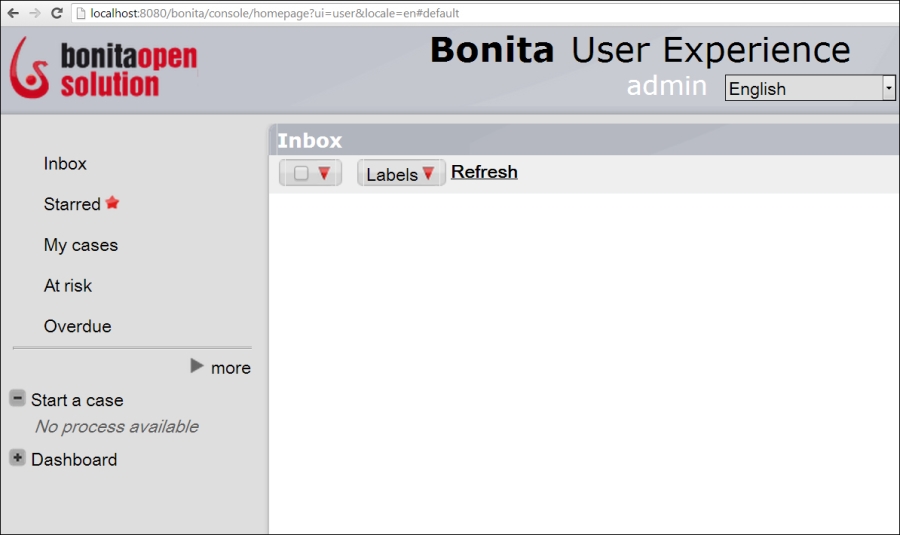Expand the Dashboard section
900x535 pixels.
17,458
